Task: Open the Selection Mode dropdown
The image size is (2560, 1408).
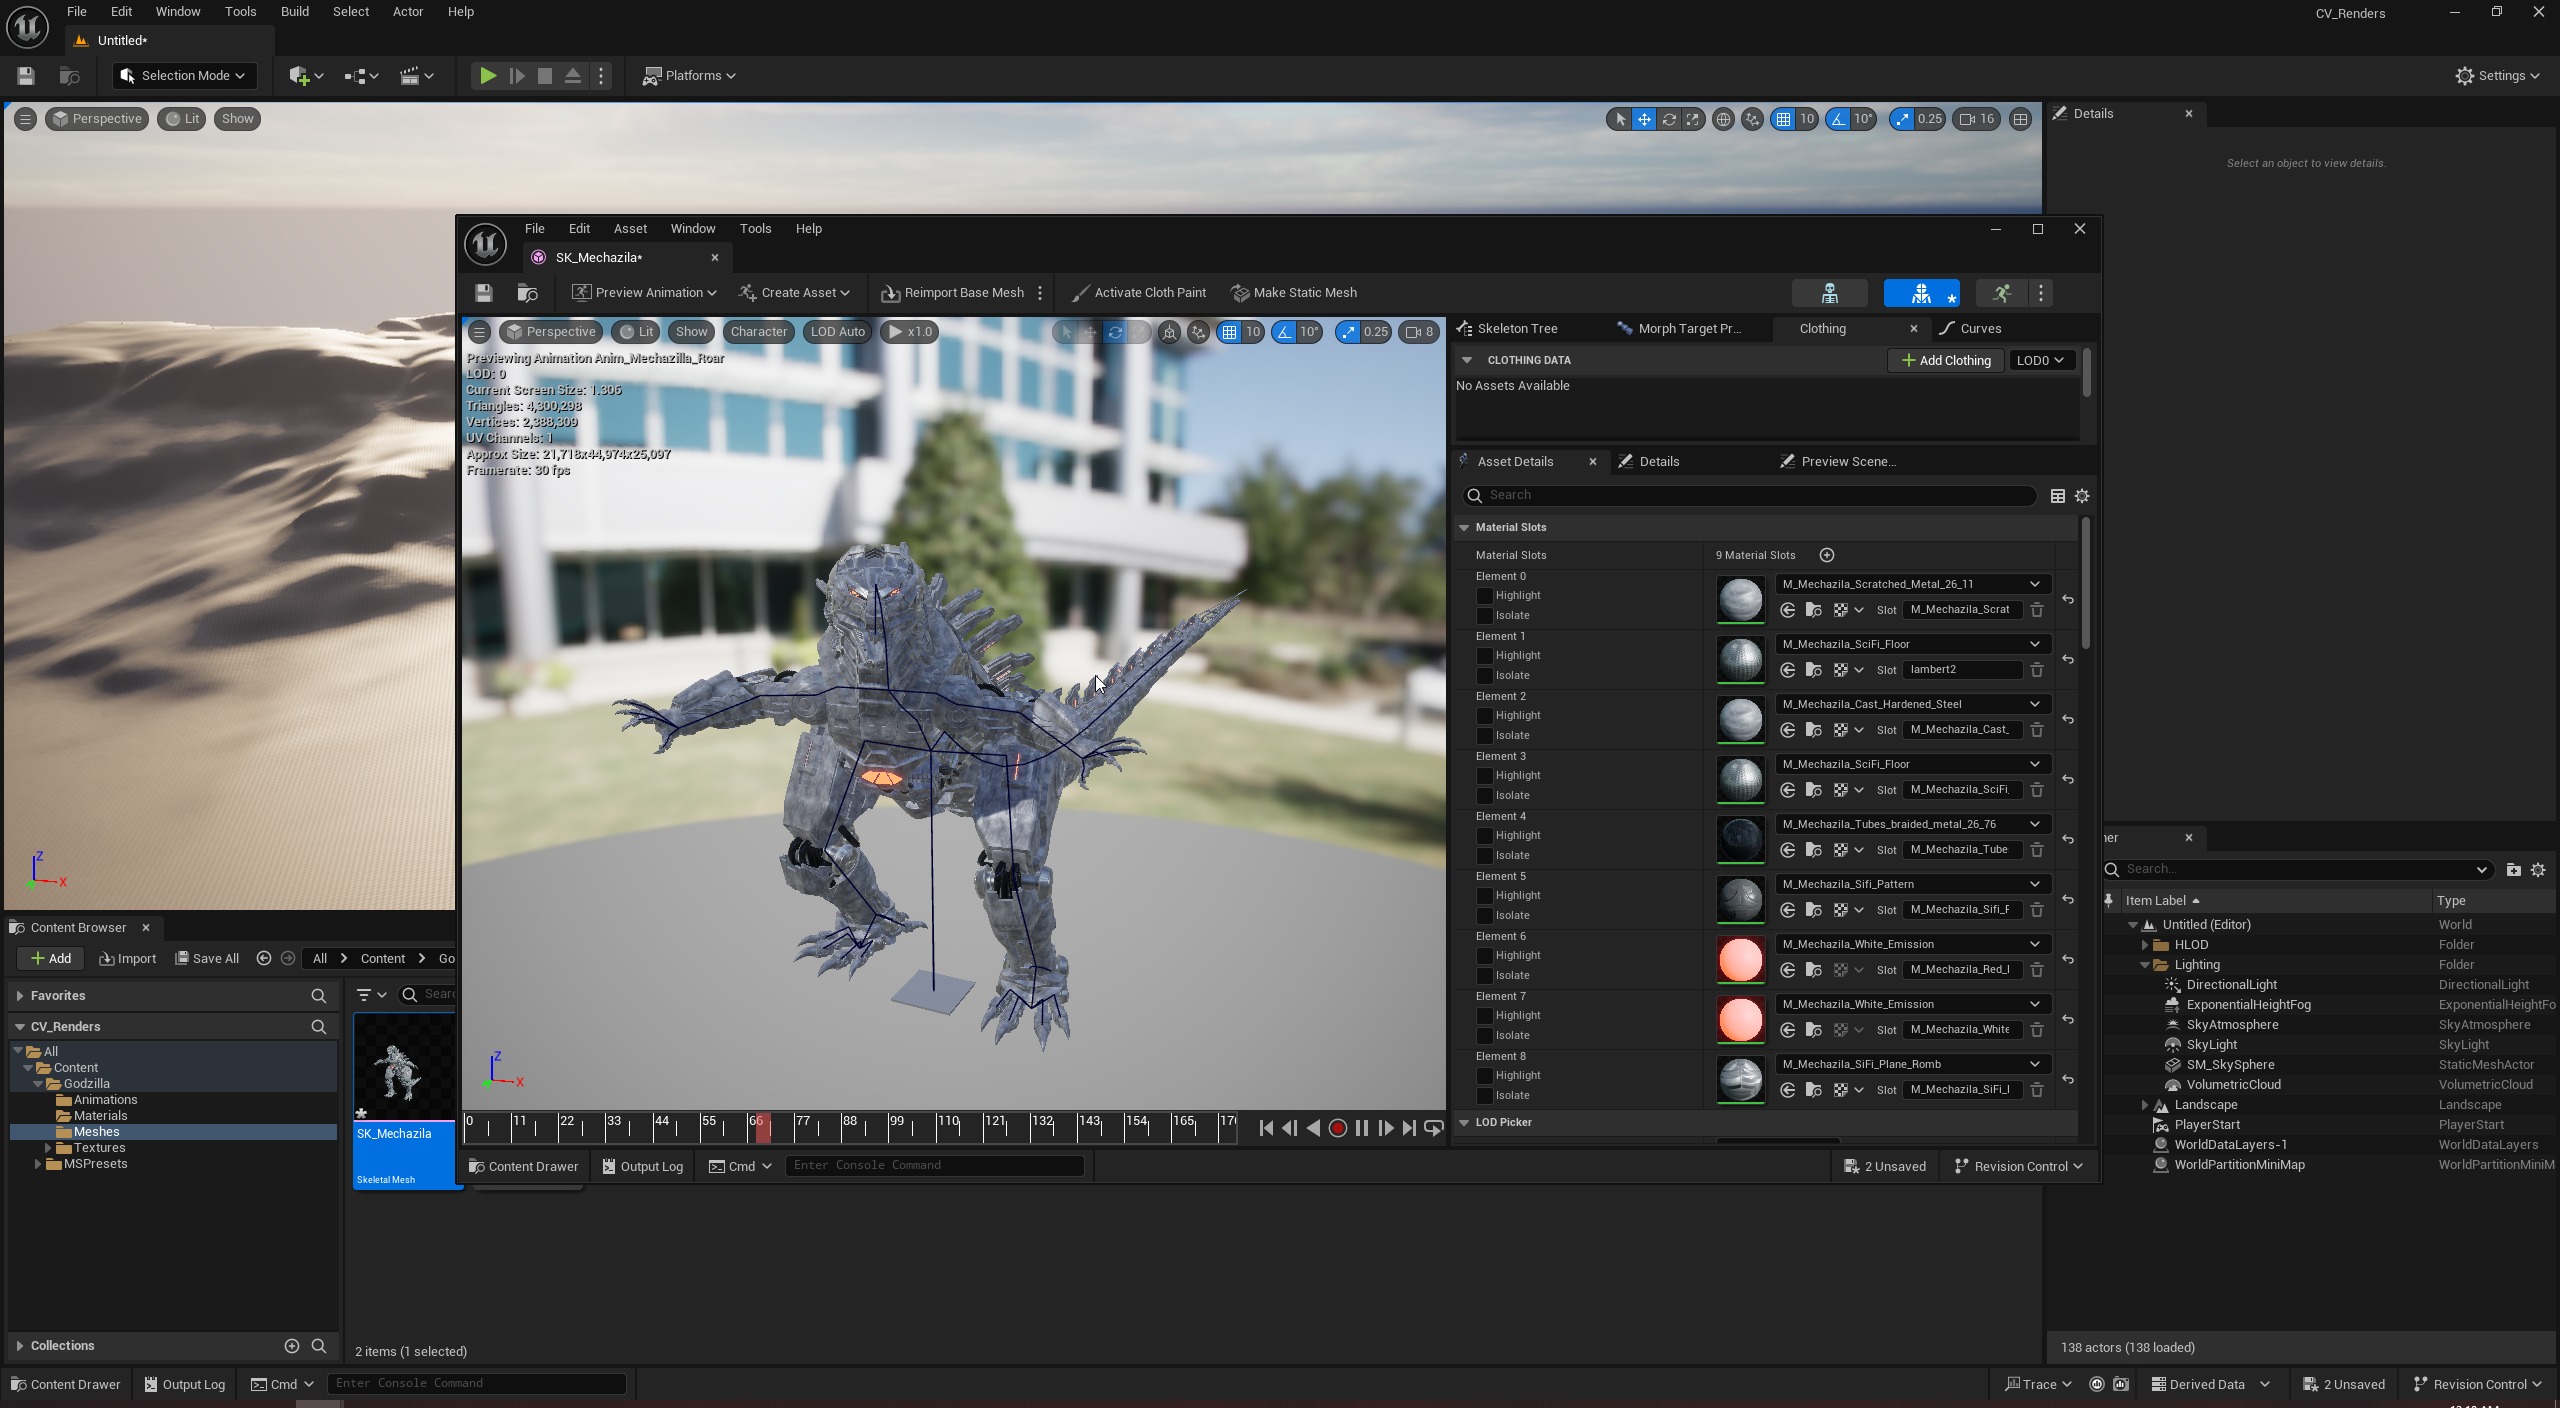Action: pyautogui.click(x=184, y=76)
